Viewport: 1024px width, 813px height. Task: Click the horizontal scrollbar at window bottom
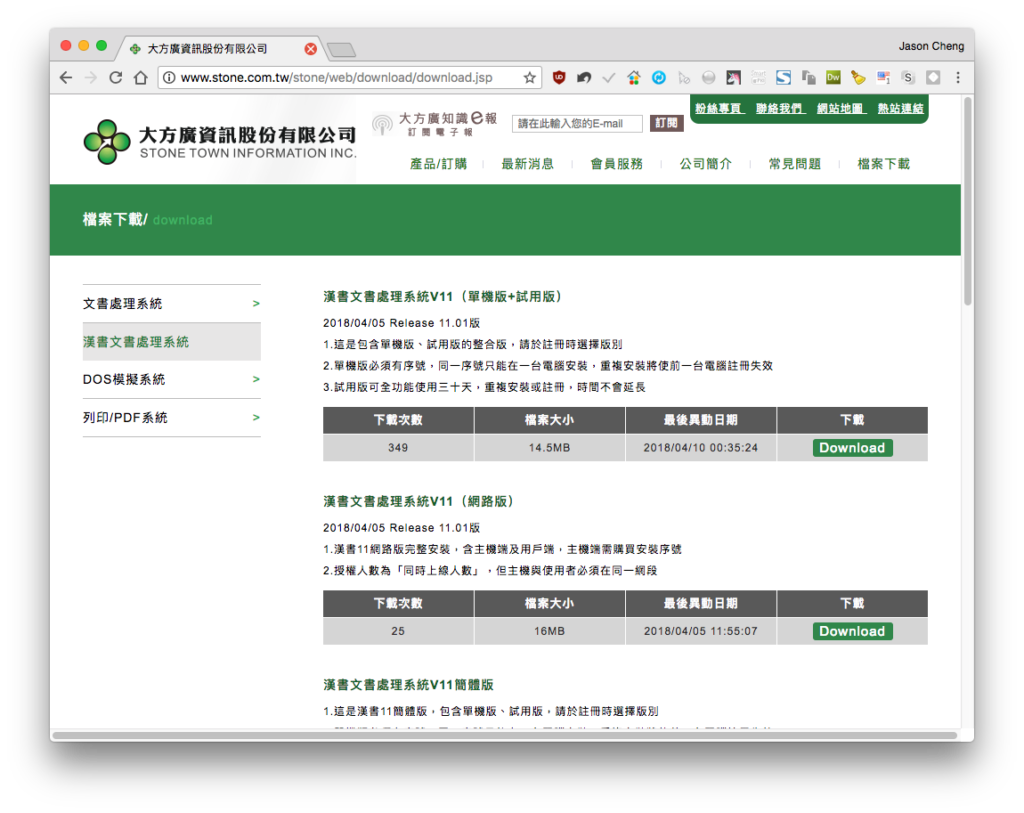coord(504,736)
